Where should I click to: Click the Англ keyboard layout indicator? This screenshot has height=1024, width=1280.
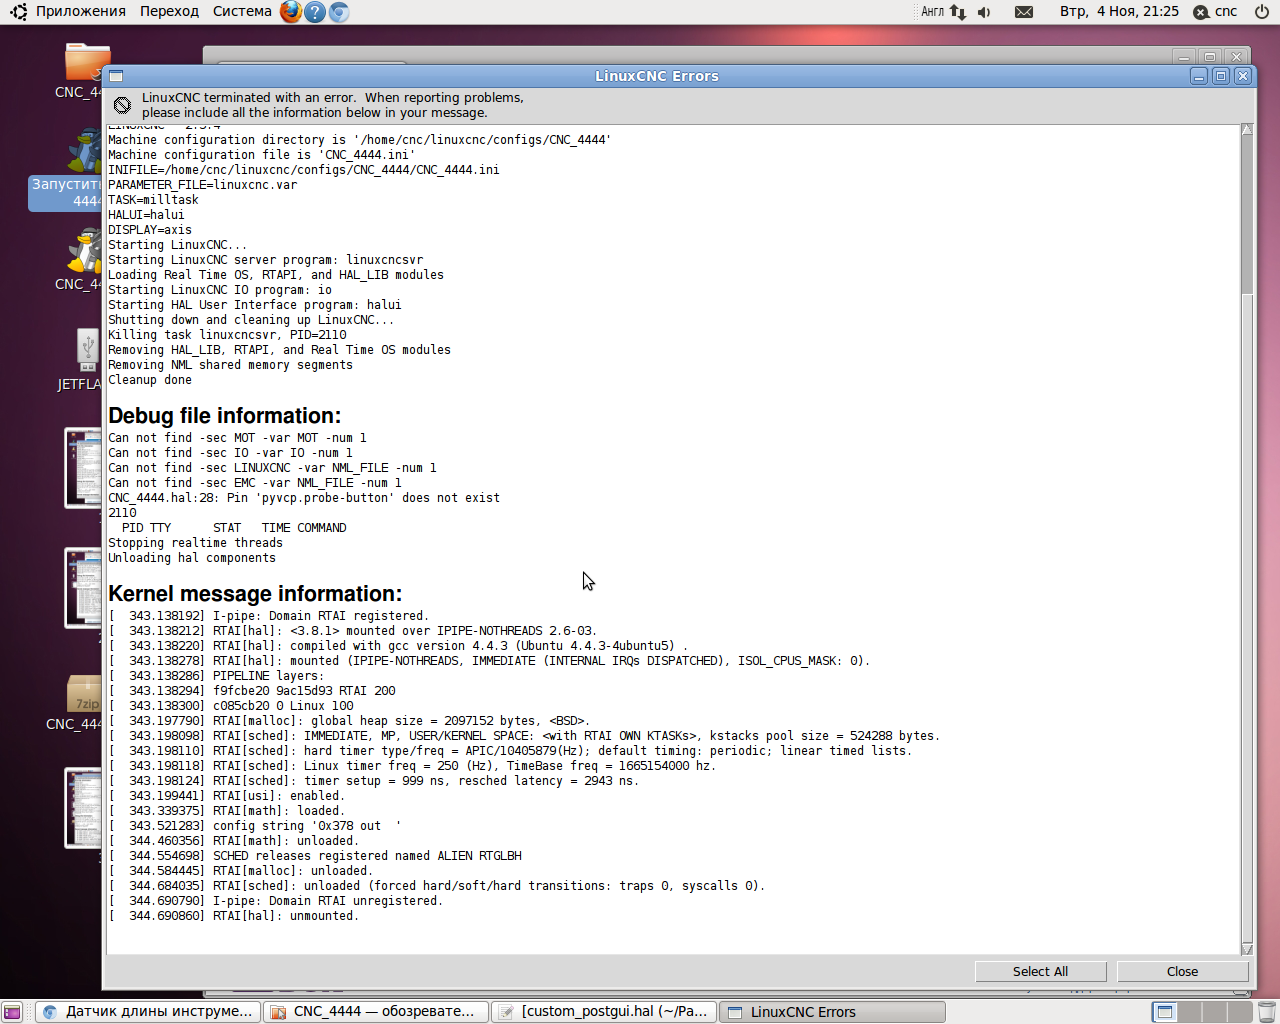click(932, 12)
